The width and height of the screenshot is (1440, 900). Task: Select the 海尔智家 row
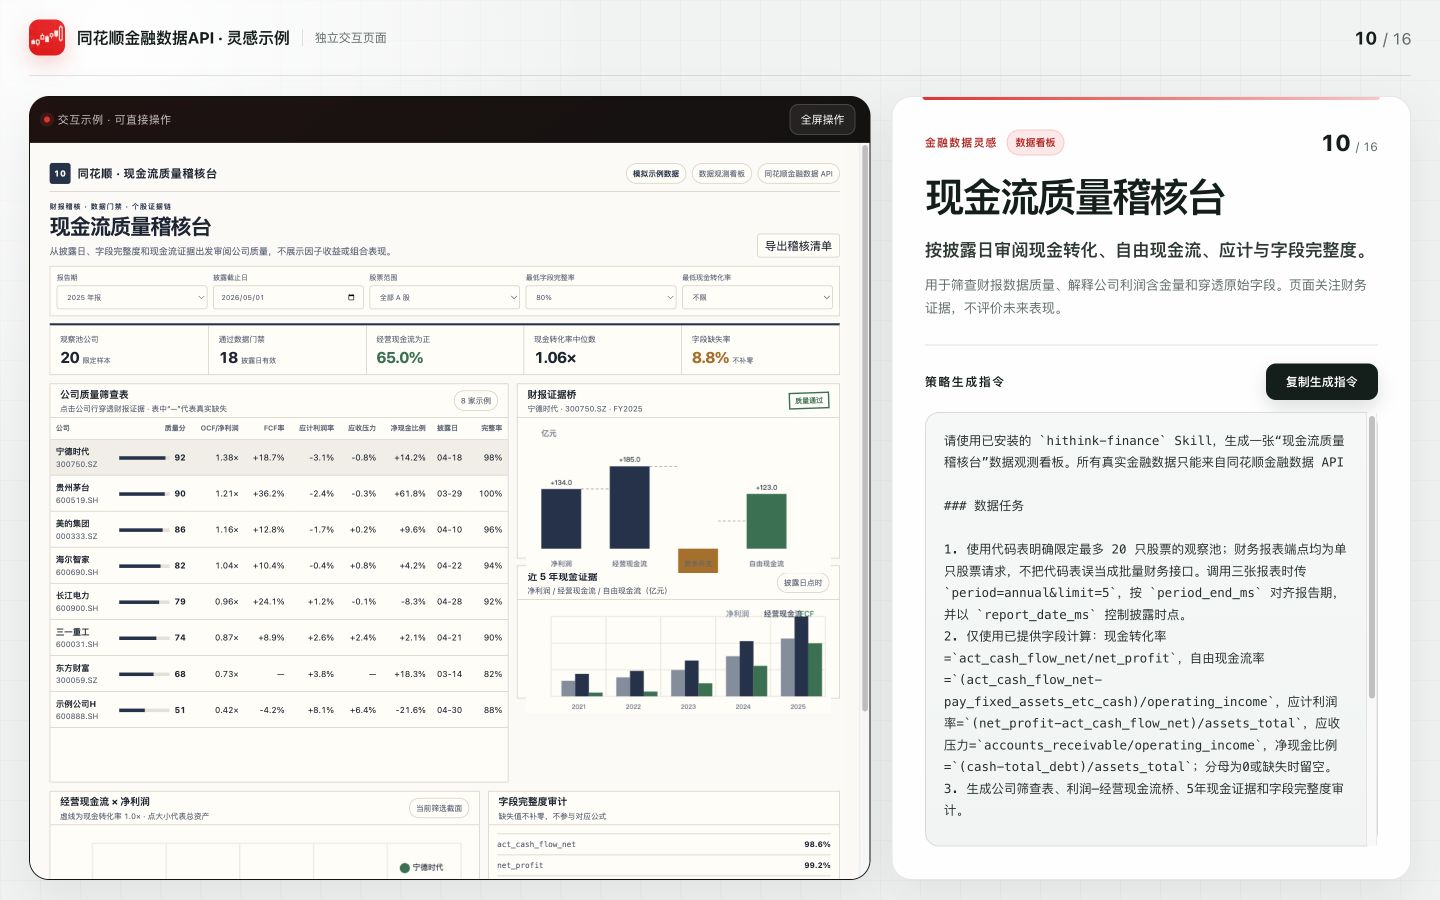click(x=279, y=565)
